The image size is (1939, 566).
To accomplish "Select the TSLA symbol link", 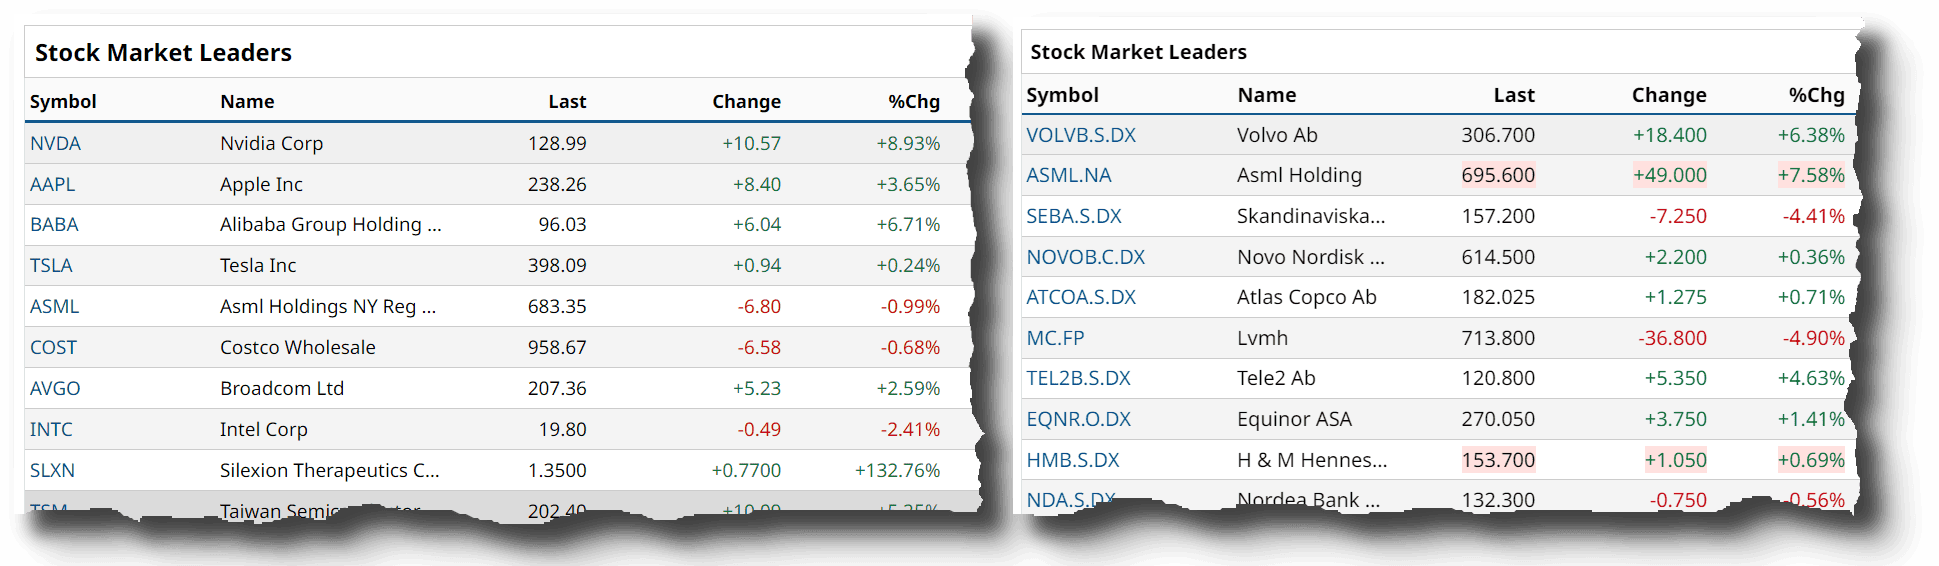I will [x=51, y=266].
